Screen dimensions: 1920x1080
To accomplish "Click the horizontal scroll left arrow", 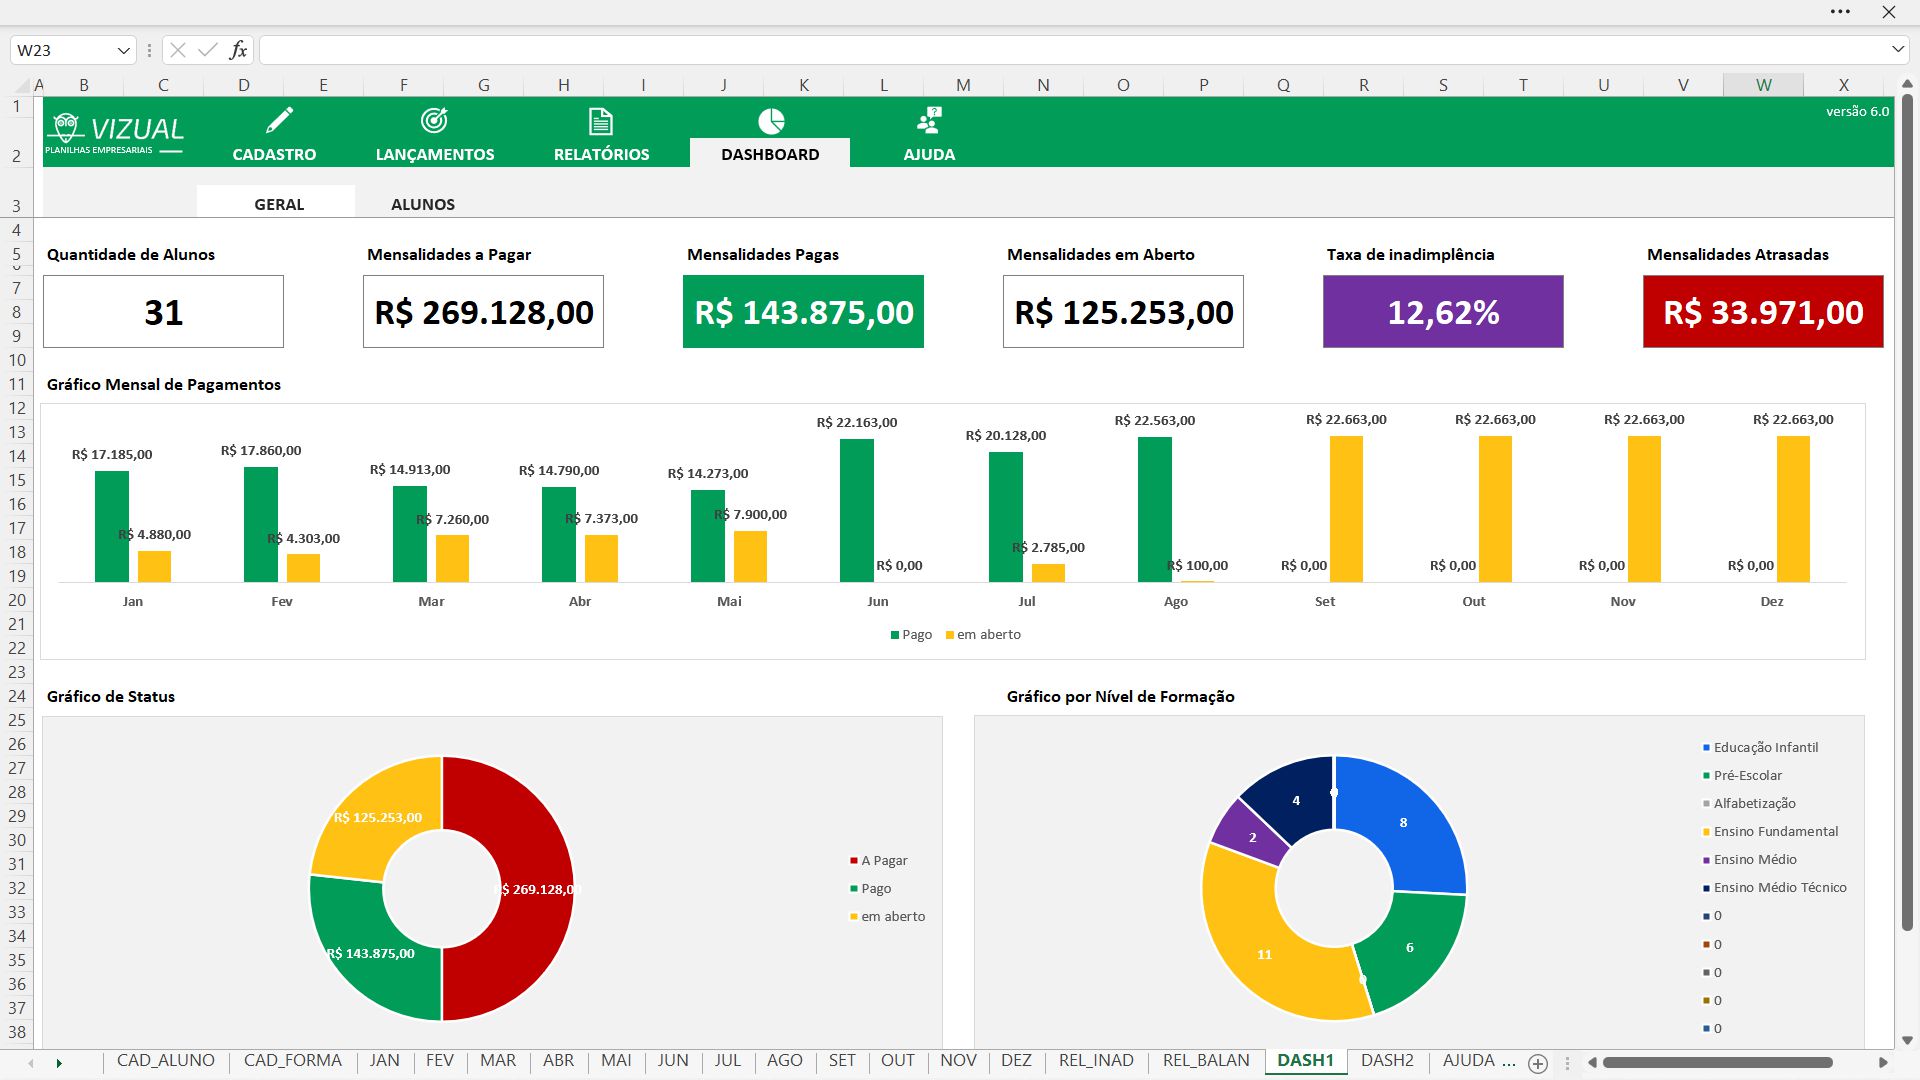I will 1592,1062.
